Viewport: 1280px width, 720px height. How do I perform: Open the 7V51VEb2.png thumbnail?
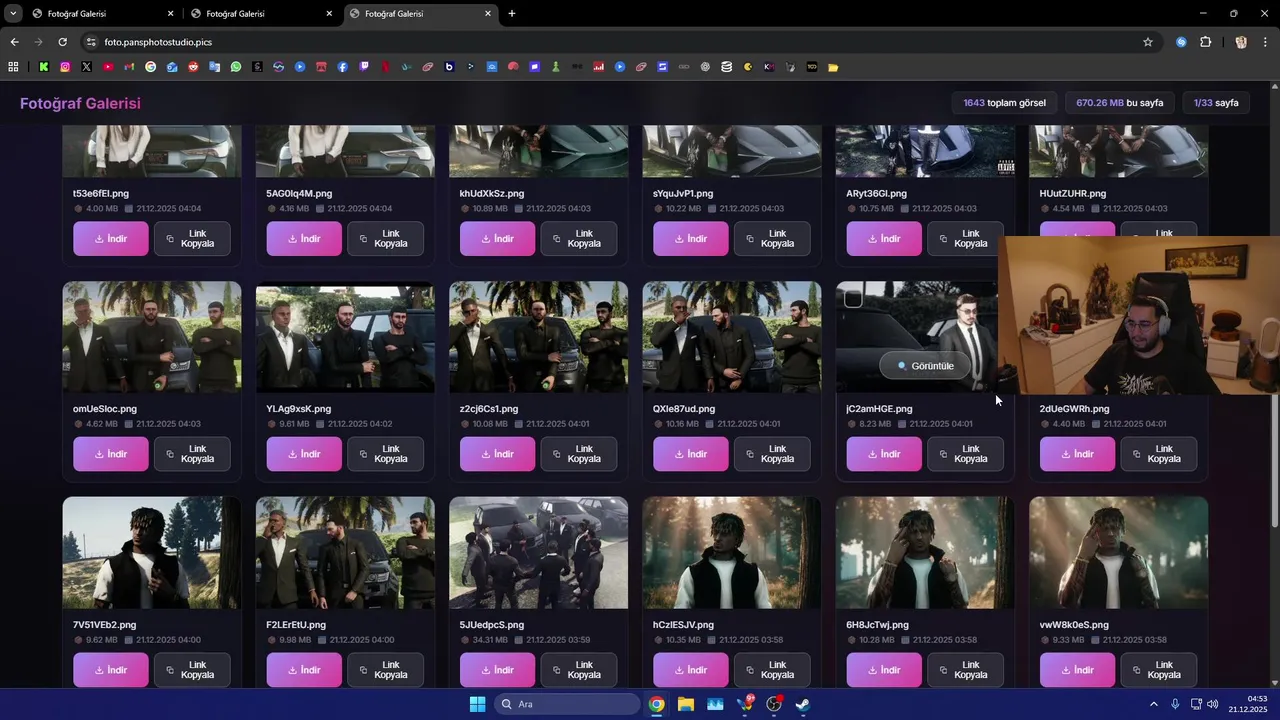[x=152, y=553]
